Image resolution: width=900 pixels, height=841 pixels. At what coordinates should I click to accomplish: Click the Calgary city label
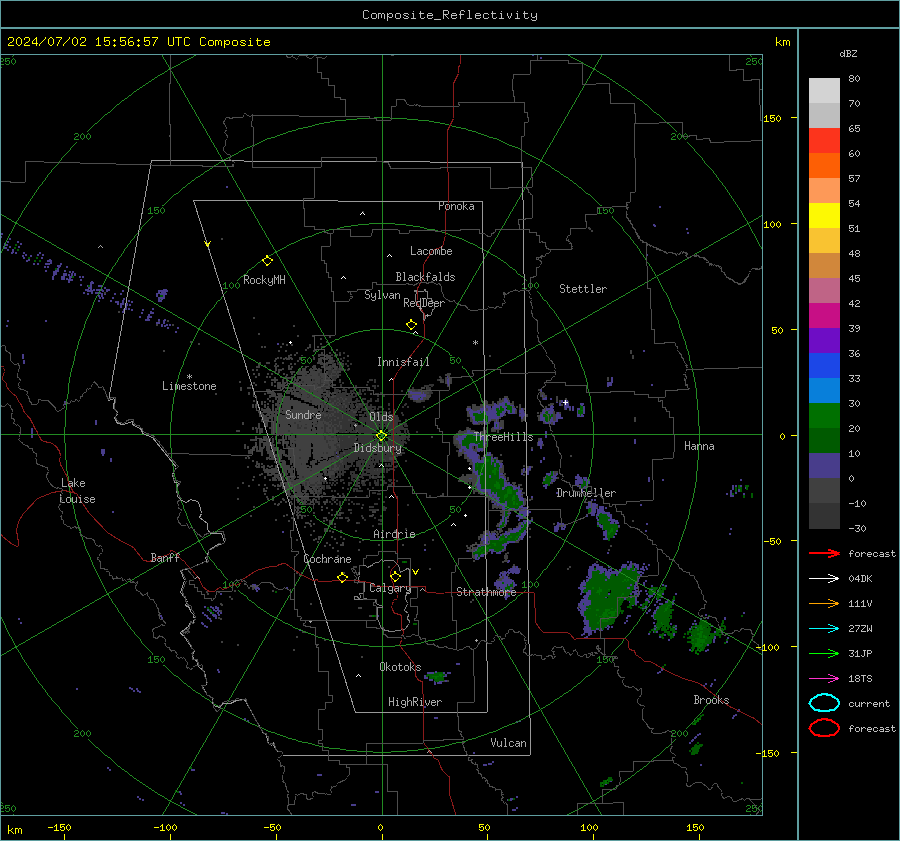coord(390,588)
